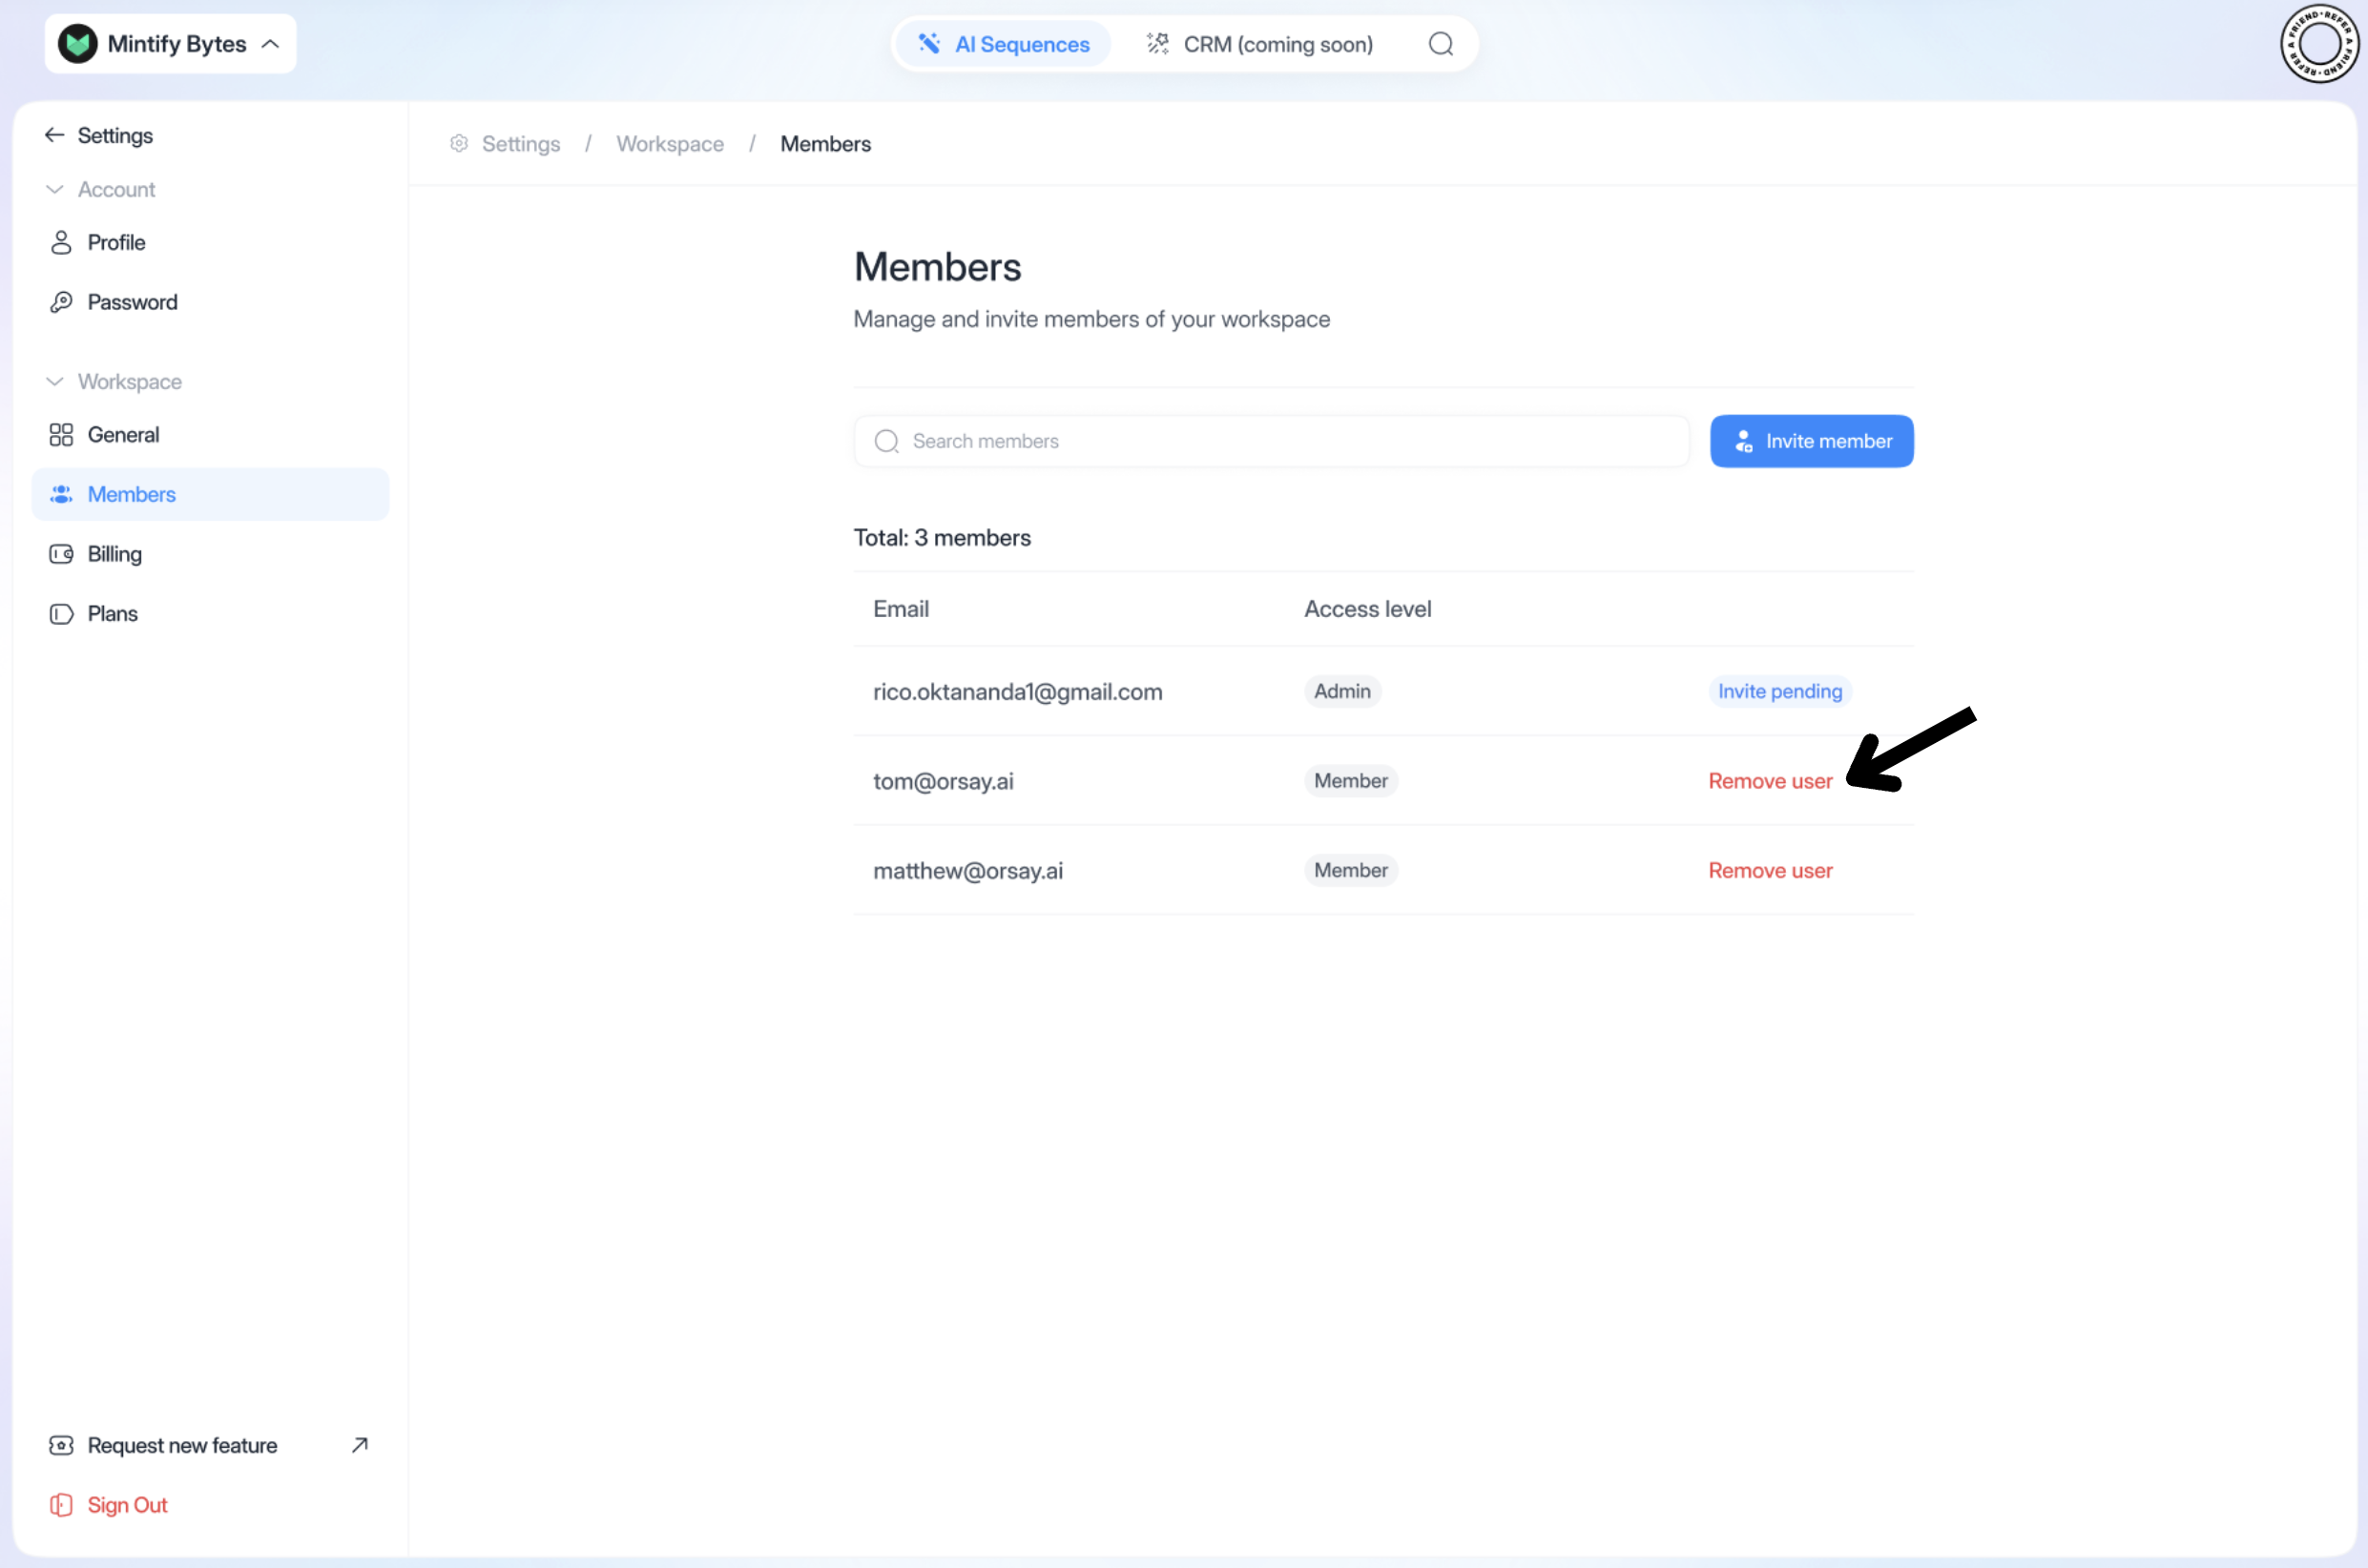
Task: Collapse the Account section chevron
Action: 55,190
